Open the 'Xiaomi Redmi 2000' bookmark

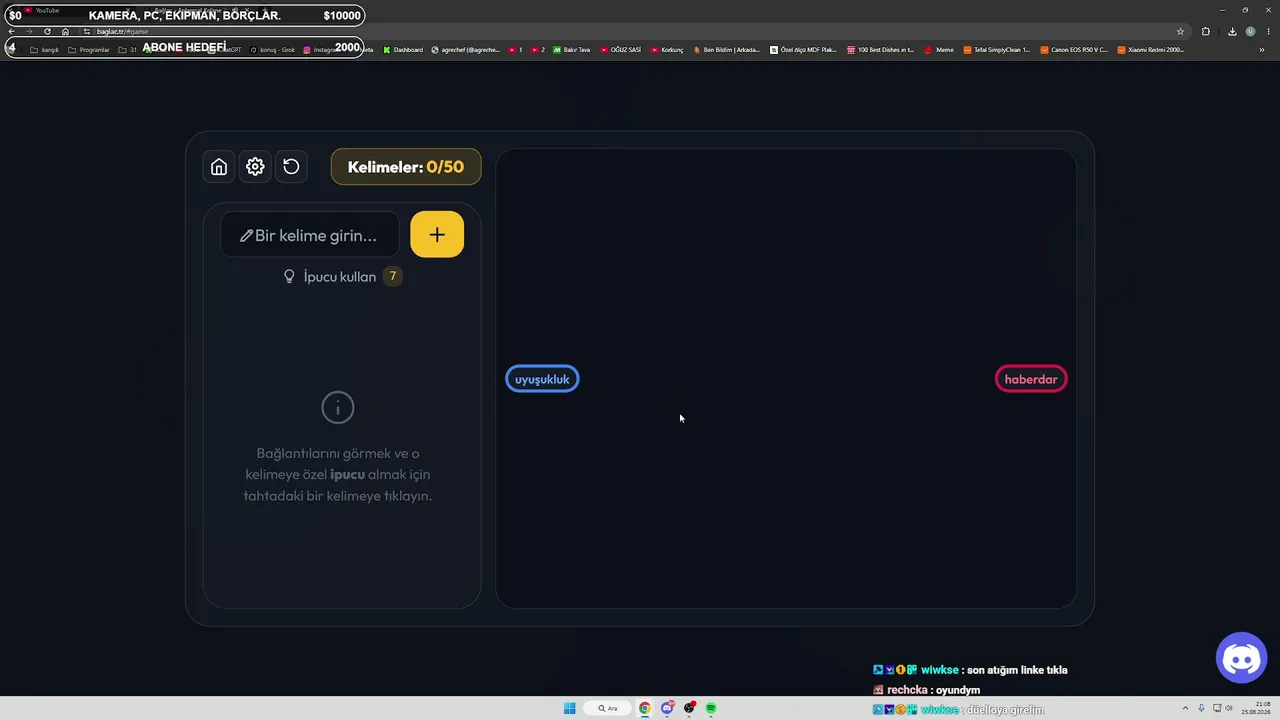point(1151,50)
